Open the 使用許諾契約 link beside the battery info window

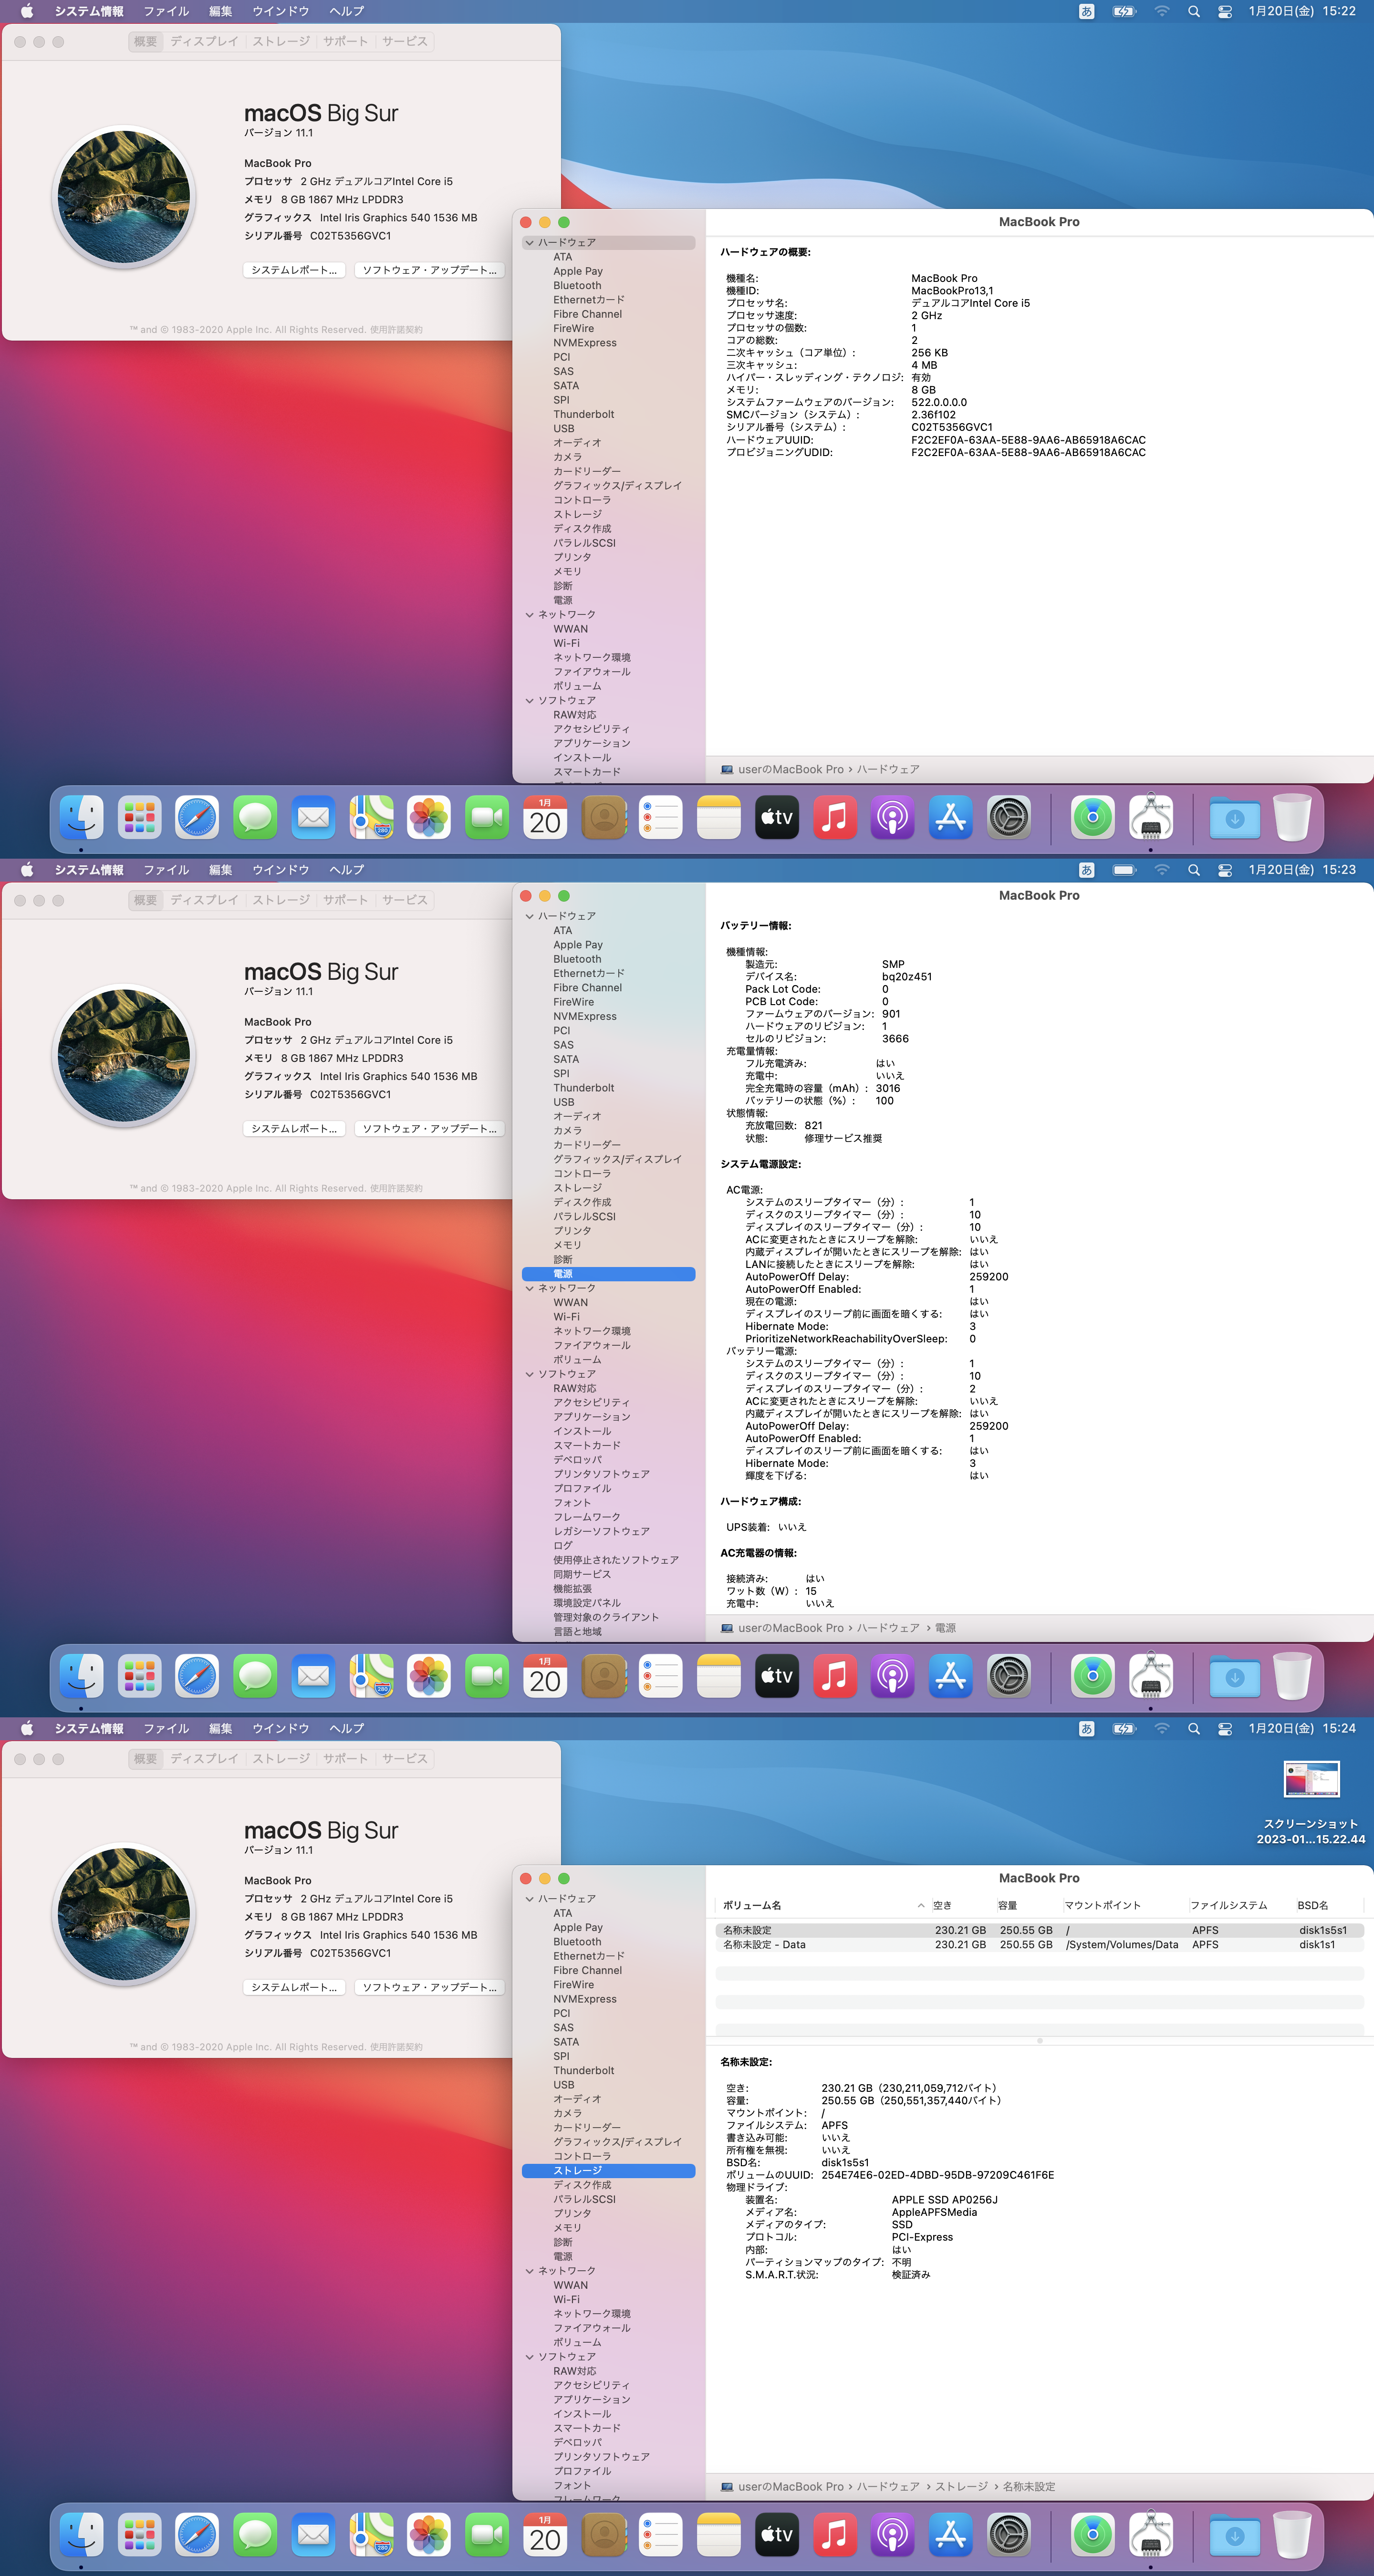click(396, 1188)
